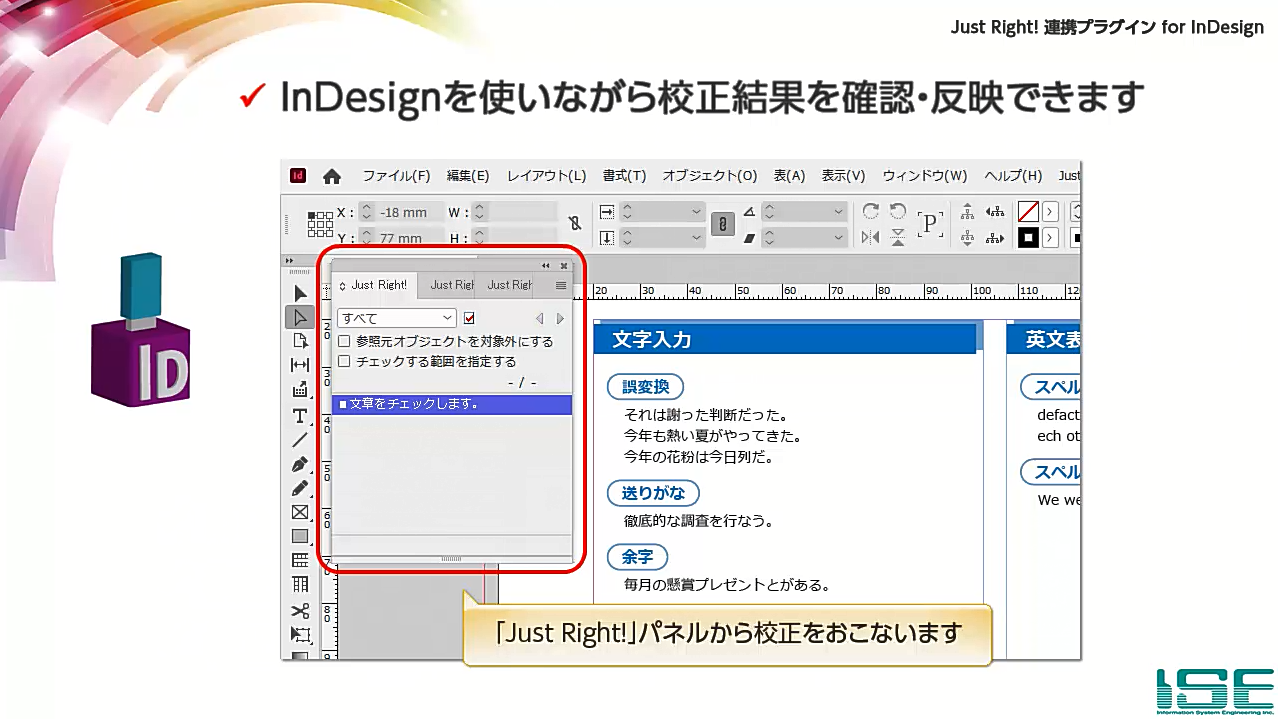Toggle the red checkbox beside すべて dropdown

pos(469,319)
